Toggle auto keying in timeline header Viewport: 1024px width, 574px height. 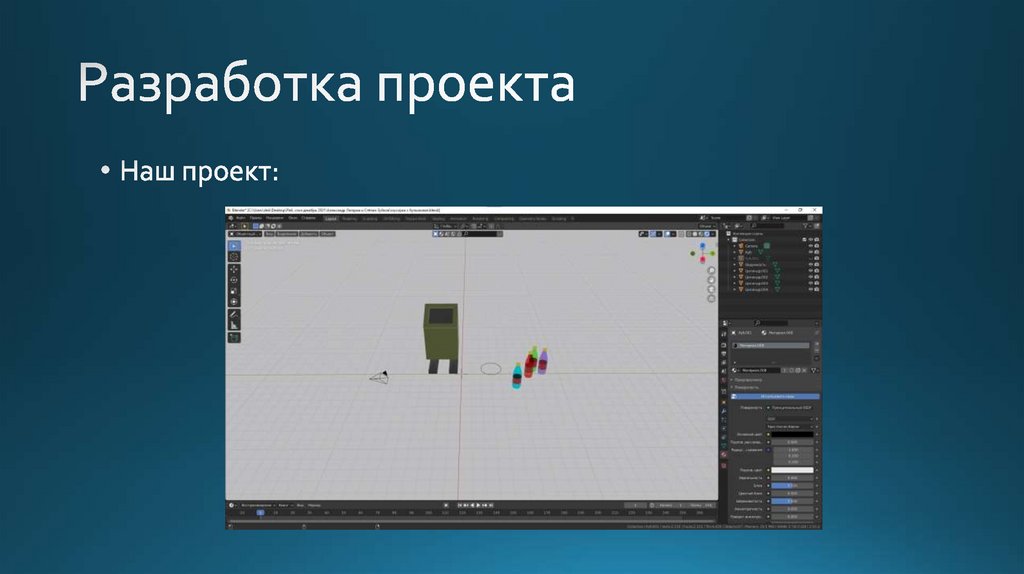pos(446,505)
